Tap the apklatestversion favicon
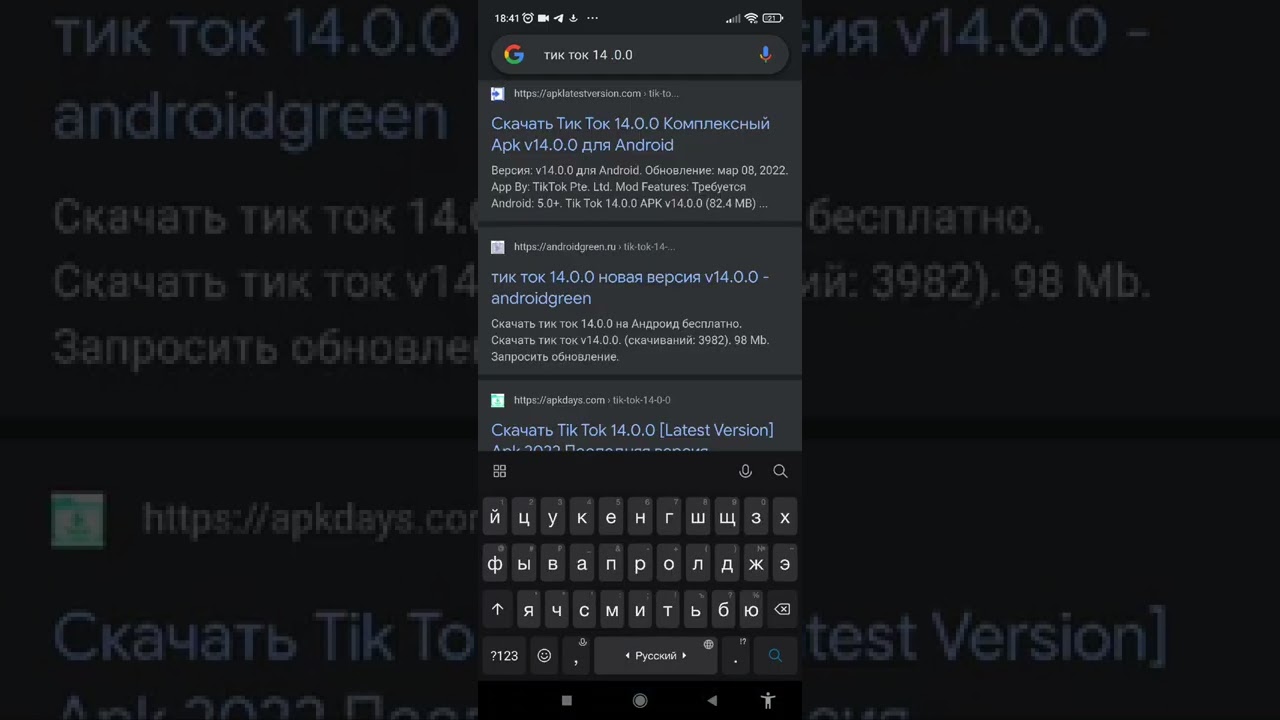Viewport: 1280px width, 720px height. point(497,94)
